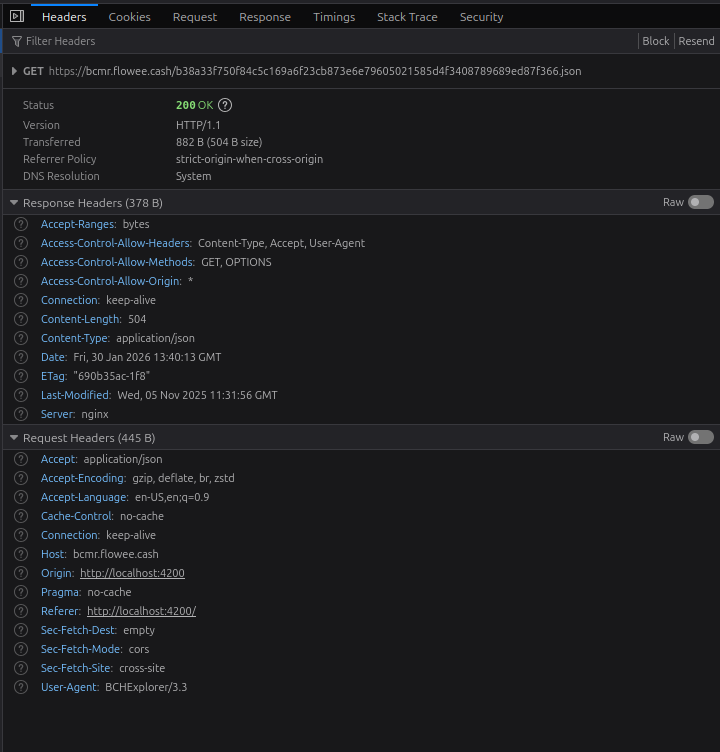This screenshot has width=720, height=752.
Task: Click help icon next to Sec-Fetch-Mode header
Action: [x=21, y=649]
